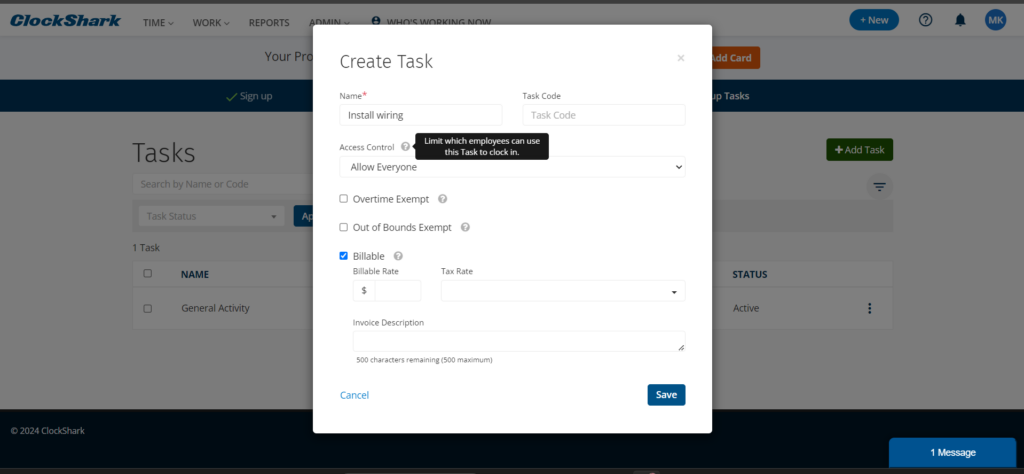Click the NAME column header
This screenshot has height=474, width=1024.
195,274
